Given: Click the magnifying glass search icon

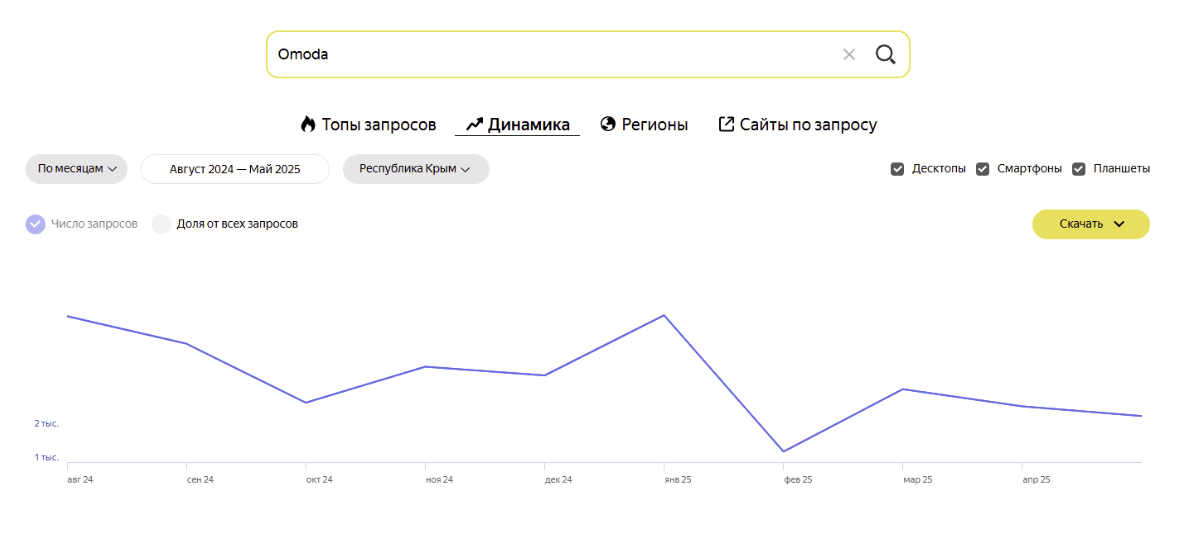Looking at the screenshot, I should tap(885, 54).
